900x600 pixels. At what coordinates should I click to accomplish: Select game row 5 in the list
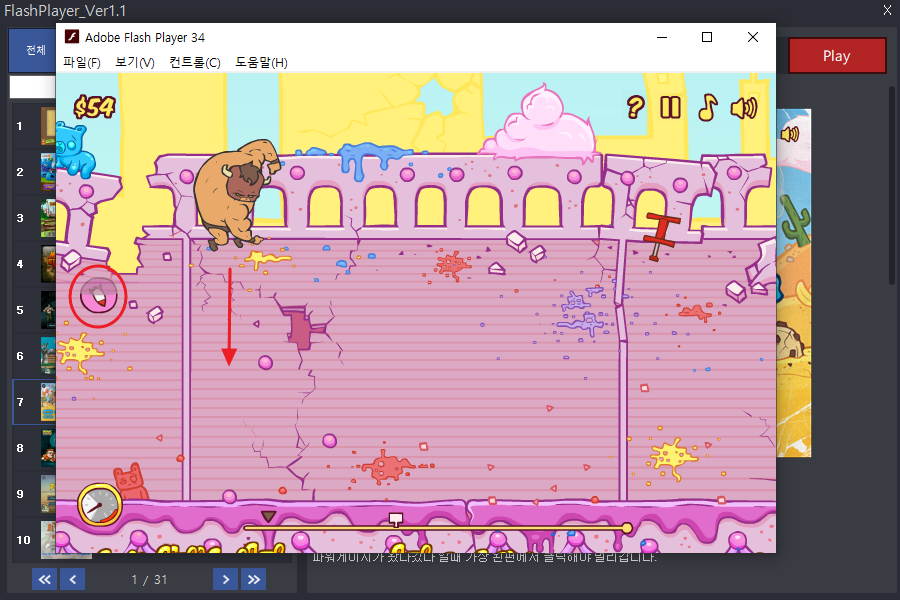coord(34,310)
